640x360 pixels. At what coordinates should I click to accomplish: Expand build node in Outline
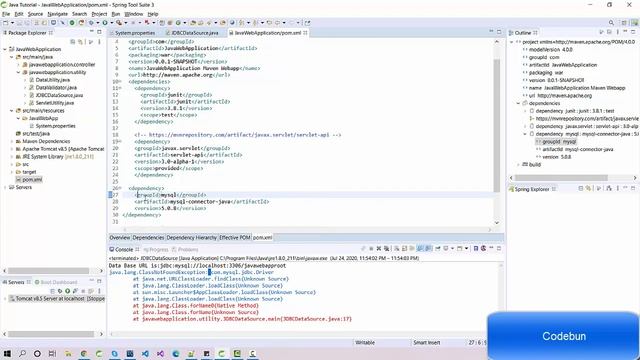point(518,164)
